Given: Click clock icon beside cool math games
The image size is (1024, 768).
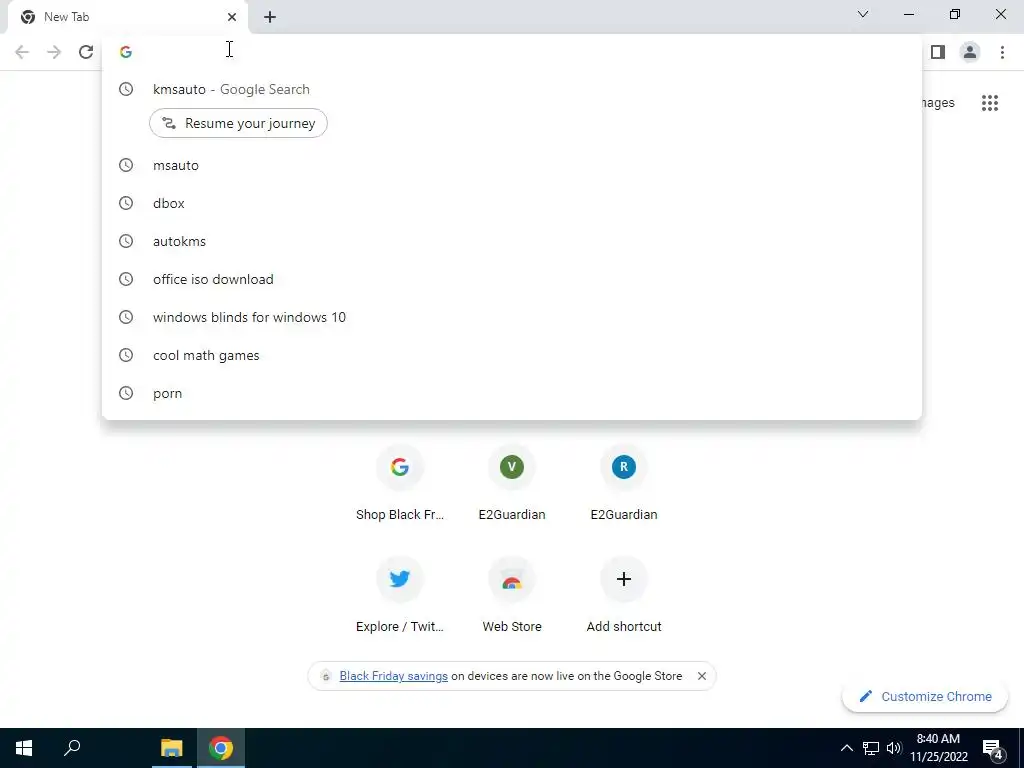Looking at the screenshot, I should click(x=126, y=355).
